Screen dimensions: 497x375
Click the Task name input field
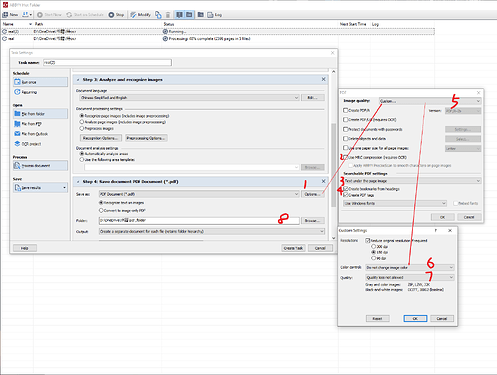click(107, 62)
